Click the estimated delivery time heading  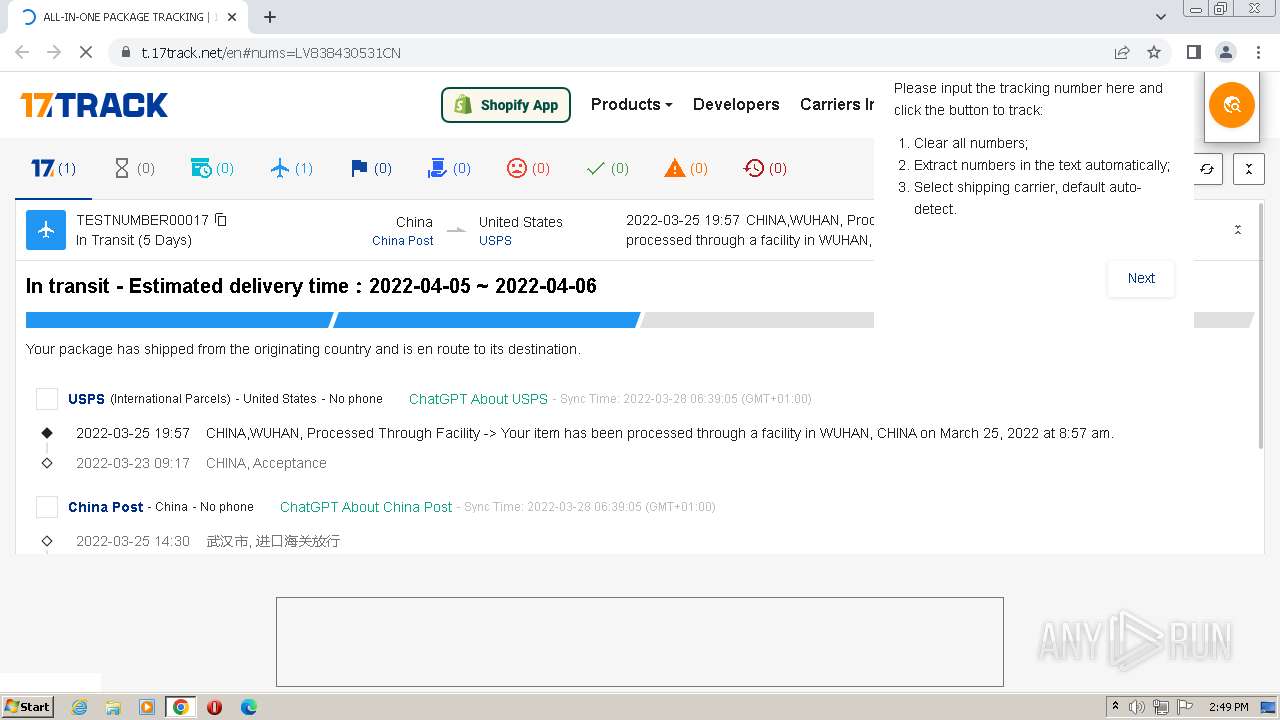pyautogui.click(x=311, y=286)
